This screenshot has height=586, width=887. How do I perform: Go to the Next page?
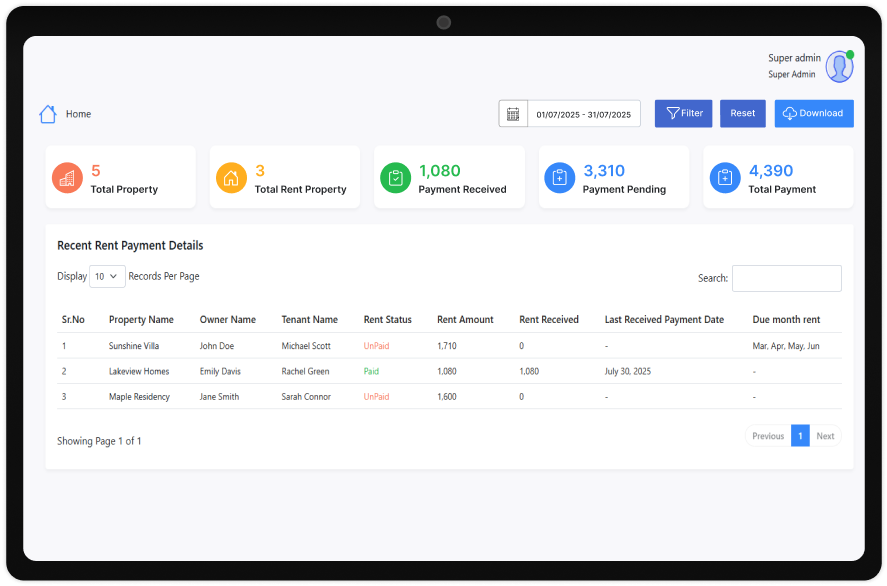click(x=825, y=436)
